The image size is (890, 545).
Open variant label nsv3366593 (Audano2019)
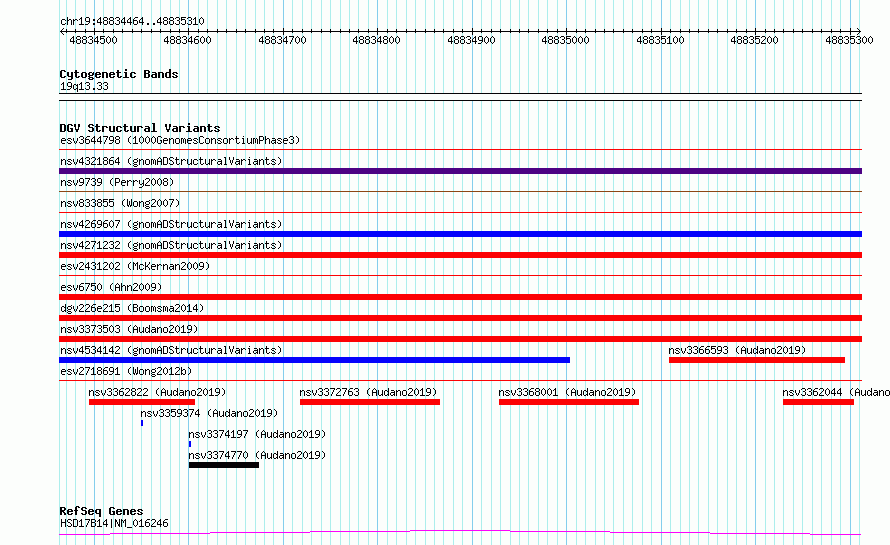click(737, 350)
